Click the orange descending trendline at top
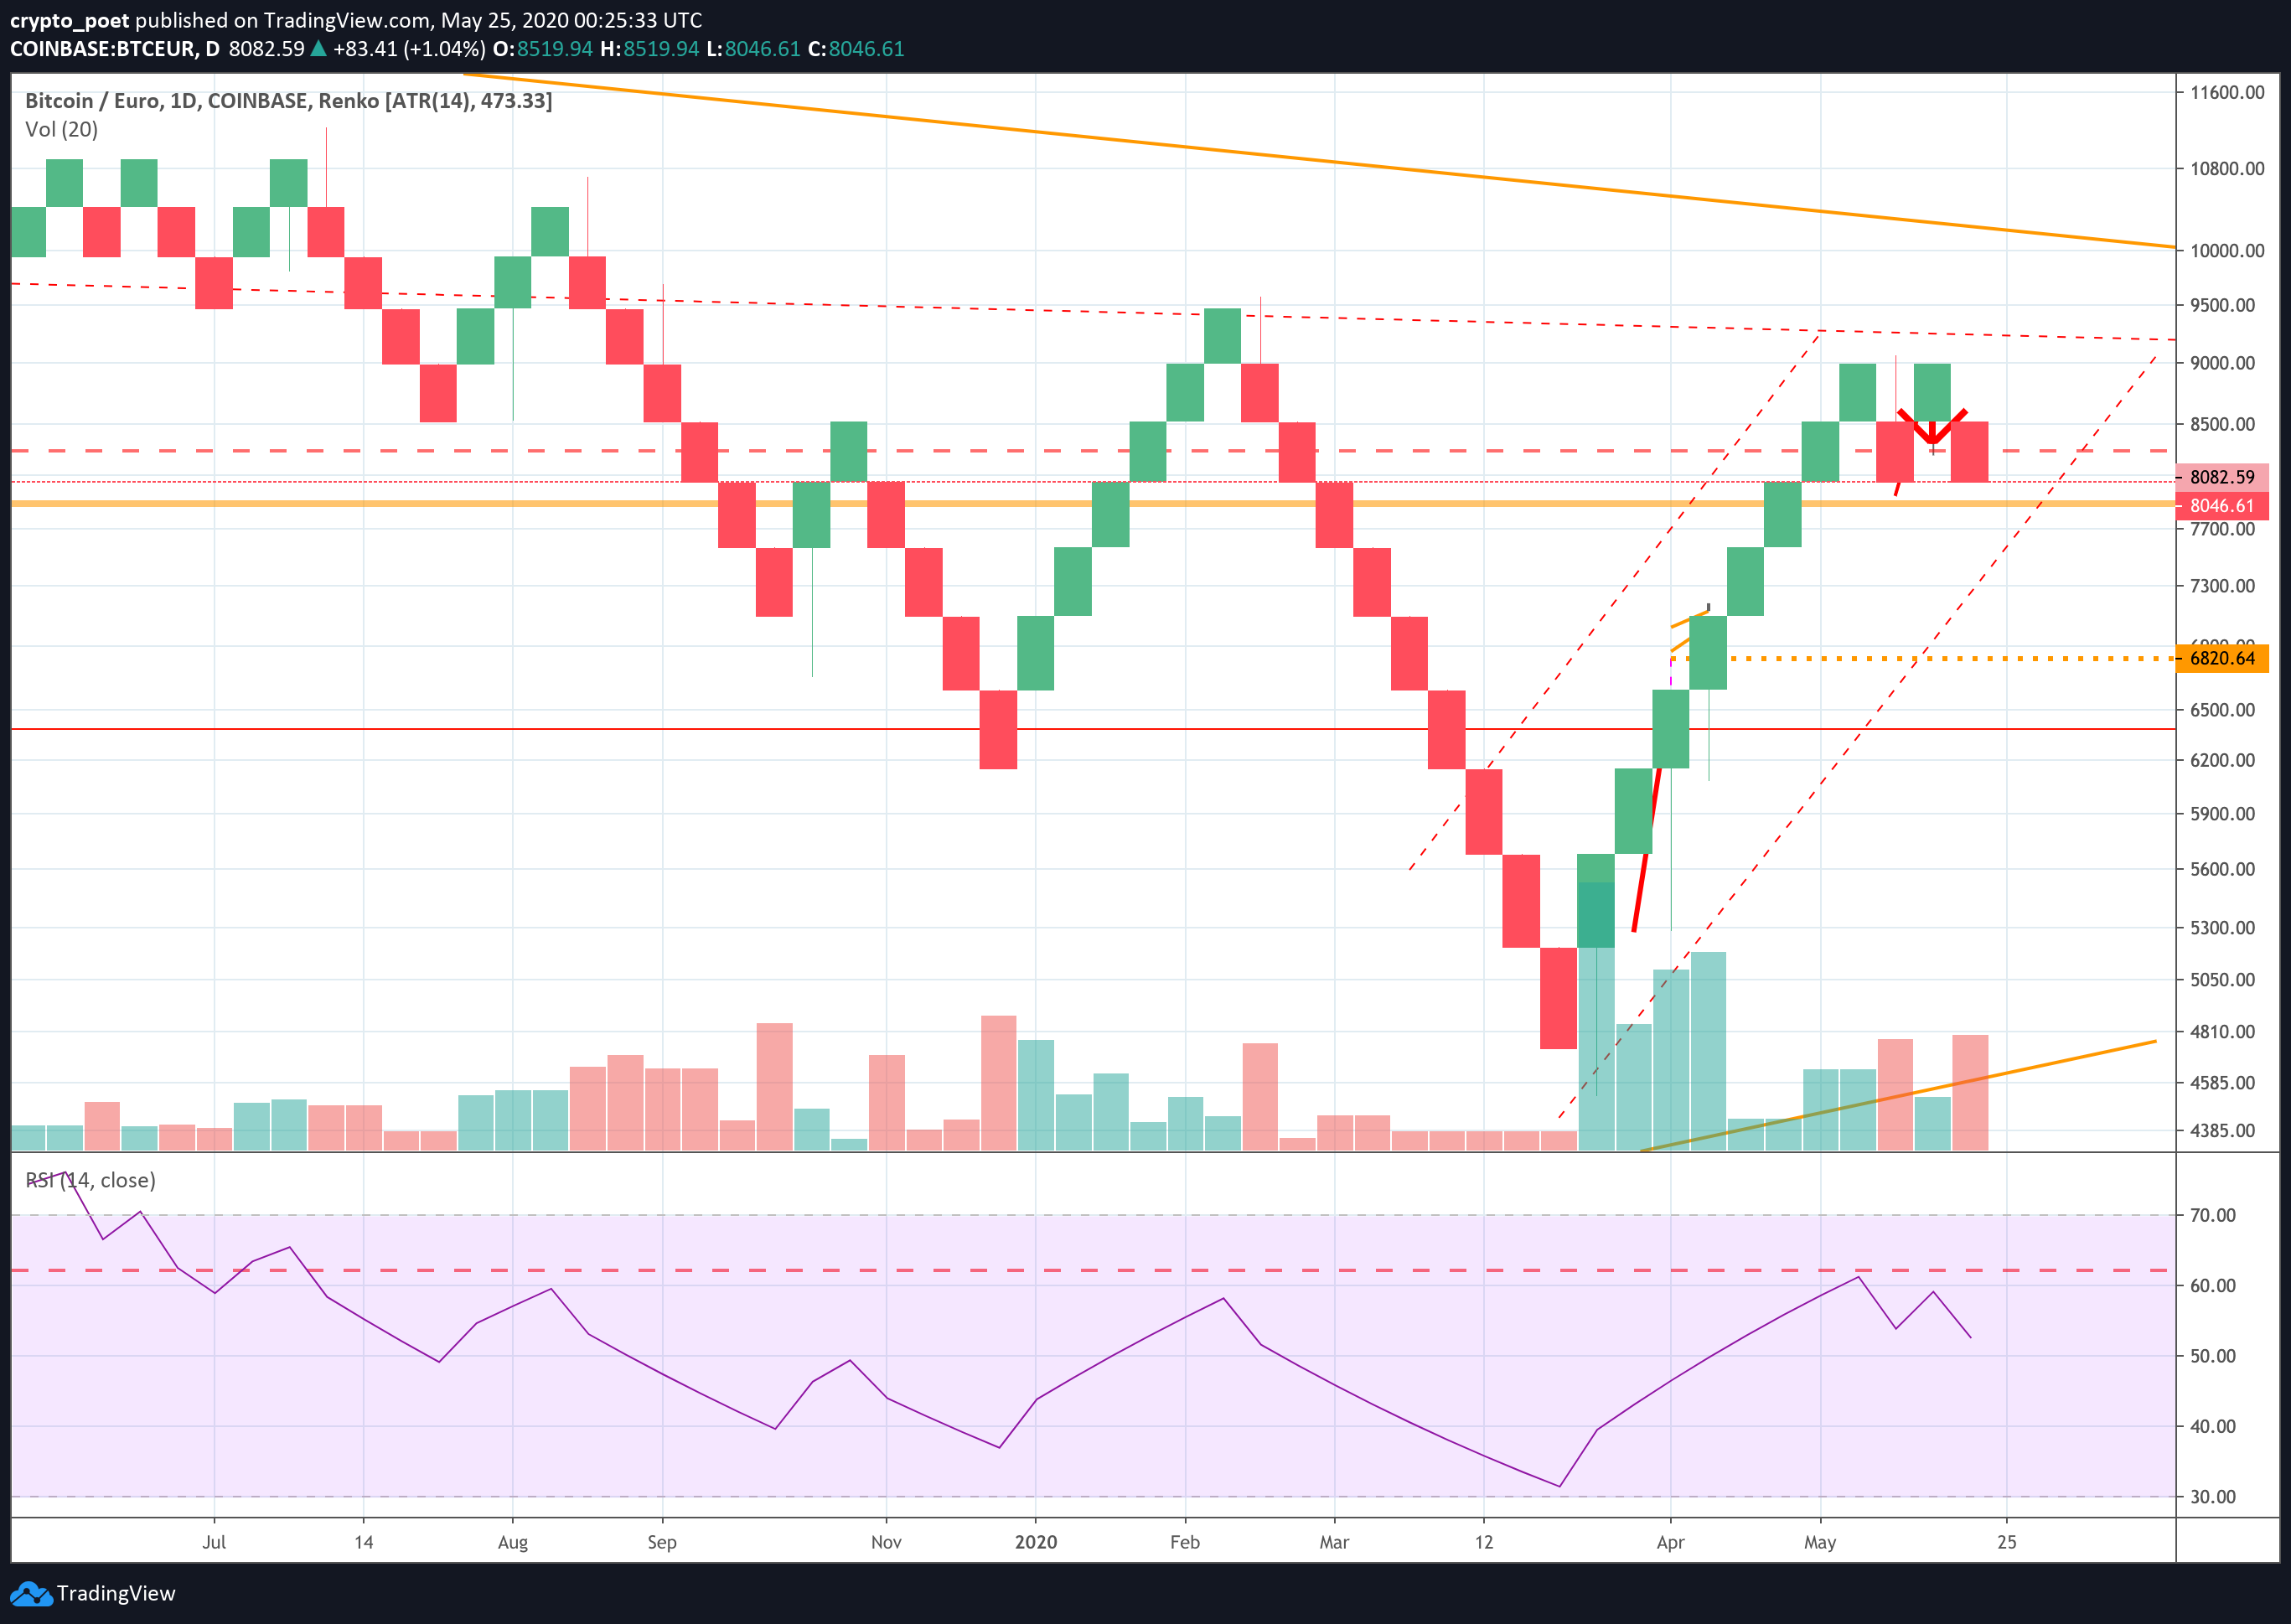This screenshot has height=1624, width=2291. tap(1319, 161)
